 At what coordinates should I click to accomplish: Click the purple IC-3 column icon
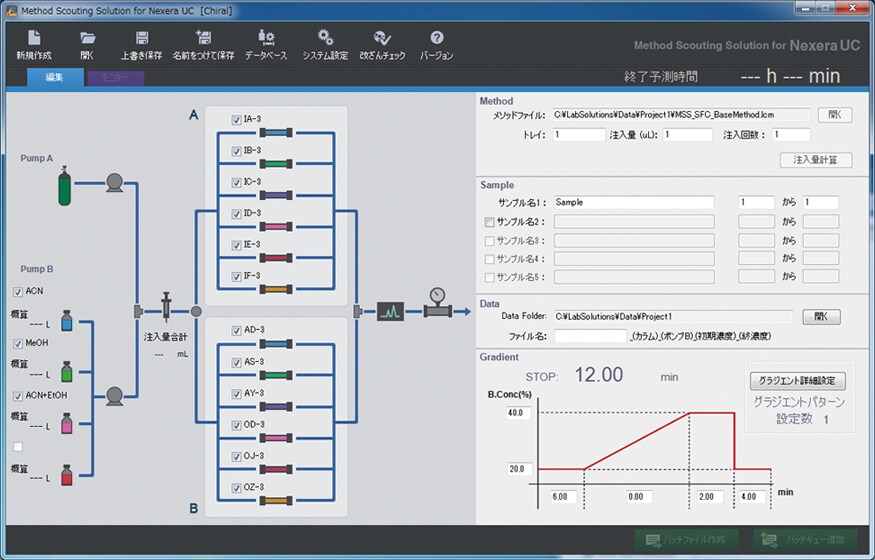tap(276, 195)
